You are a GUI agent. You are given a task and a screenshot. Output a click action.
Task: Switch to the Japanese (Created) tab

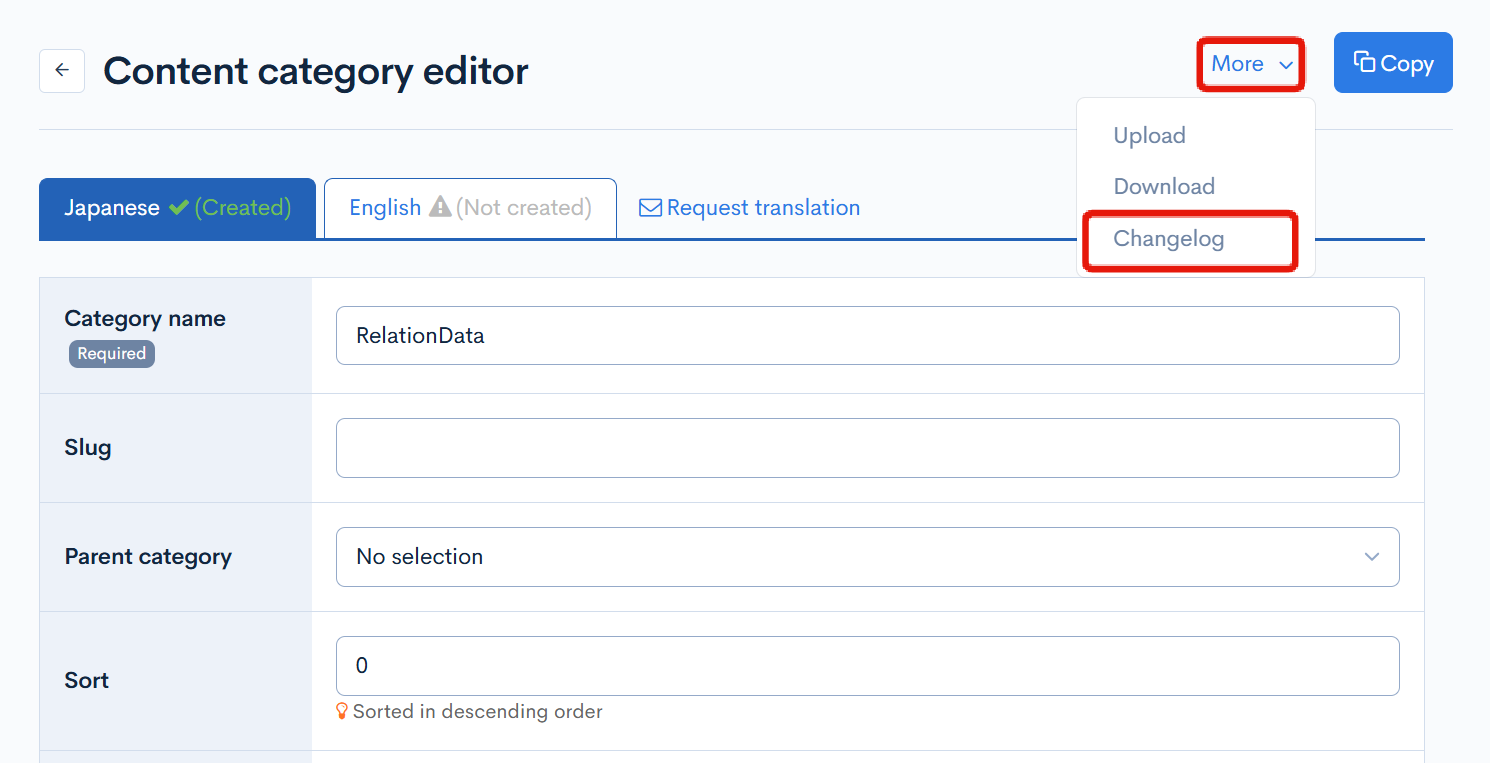click(177, 208)
